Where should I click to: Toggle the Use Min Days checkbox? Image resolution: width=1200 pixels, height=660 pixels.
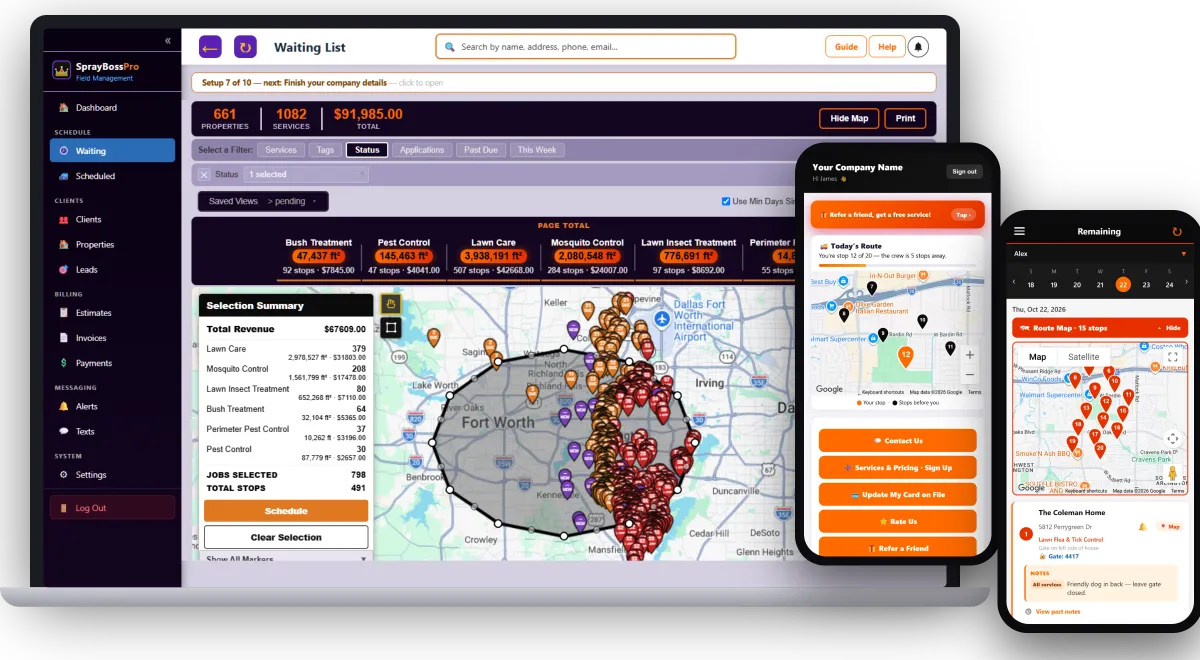(x=726, y=201)
